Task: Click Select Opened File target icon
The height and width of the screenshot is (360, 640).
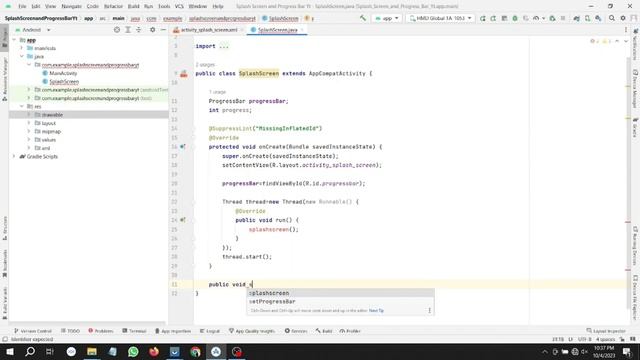Action: click(x=117, y=30)
